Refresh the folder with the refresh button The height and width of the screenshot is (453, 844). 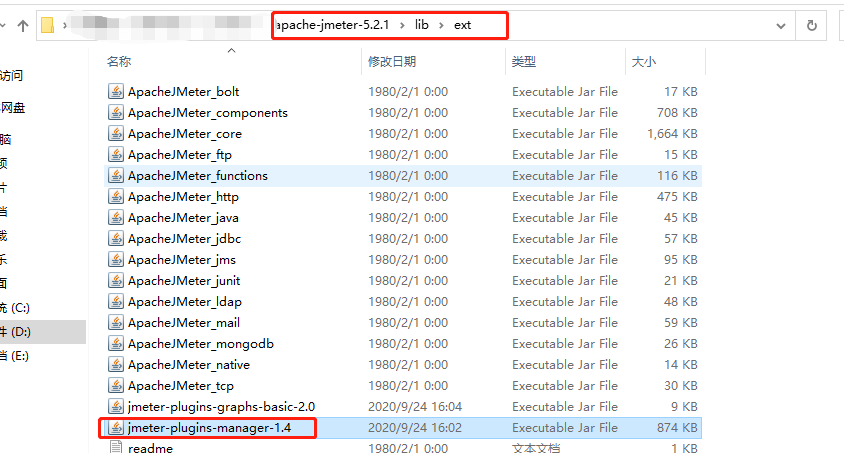click(811, 25)
